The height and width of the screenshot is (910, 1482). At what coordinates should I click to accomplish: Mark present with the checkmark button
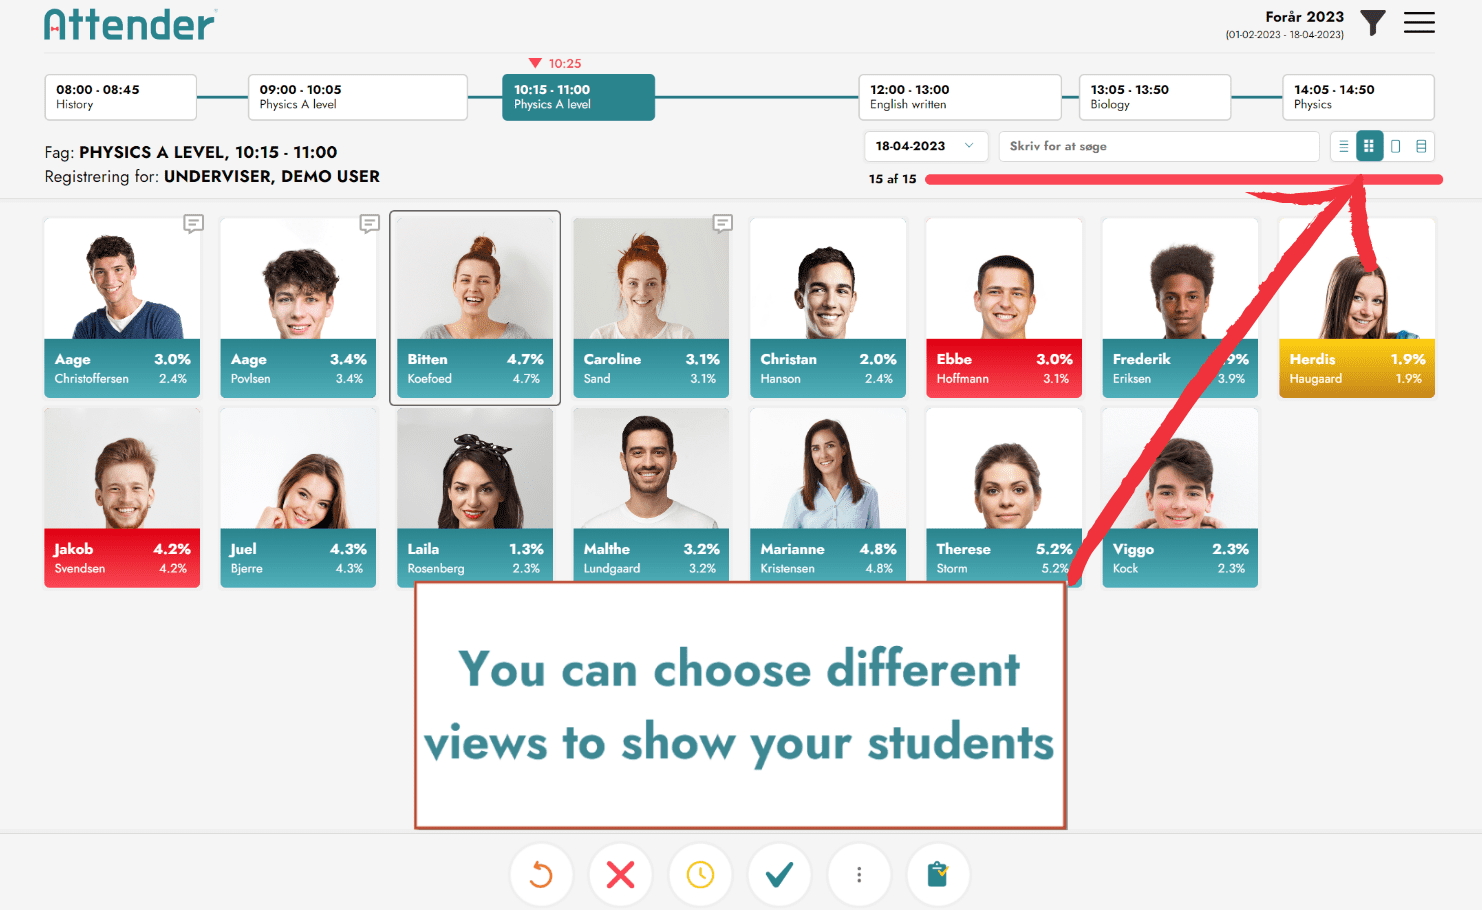[x=779, y=875]
